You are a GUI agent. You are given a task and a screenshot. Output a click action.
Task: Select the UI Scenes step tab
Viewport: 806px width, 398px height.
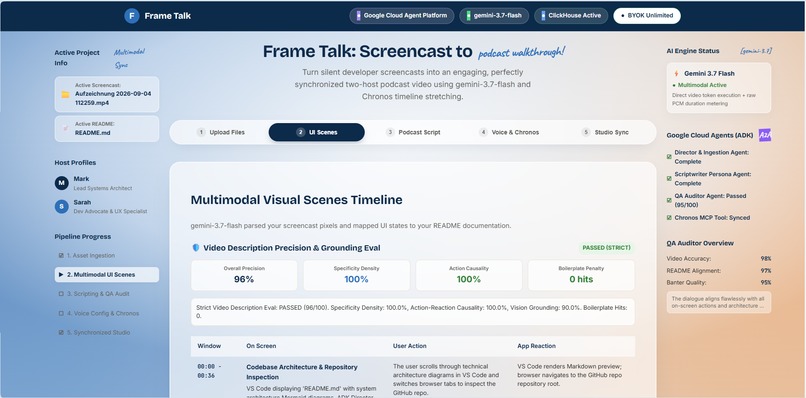(317, 132)
